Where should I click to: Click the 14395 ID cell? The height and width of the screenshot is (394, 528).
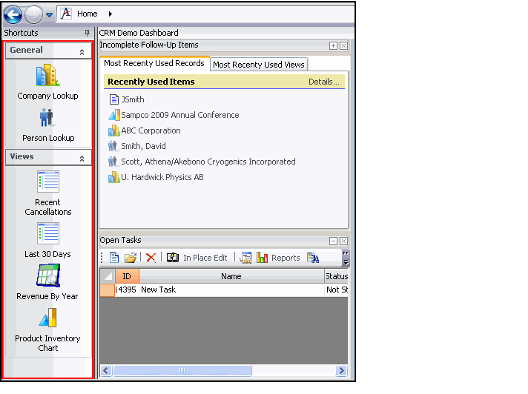point(127,290)
